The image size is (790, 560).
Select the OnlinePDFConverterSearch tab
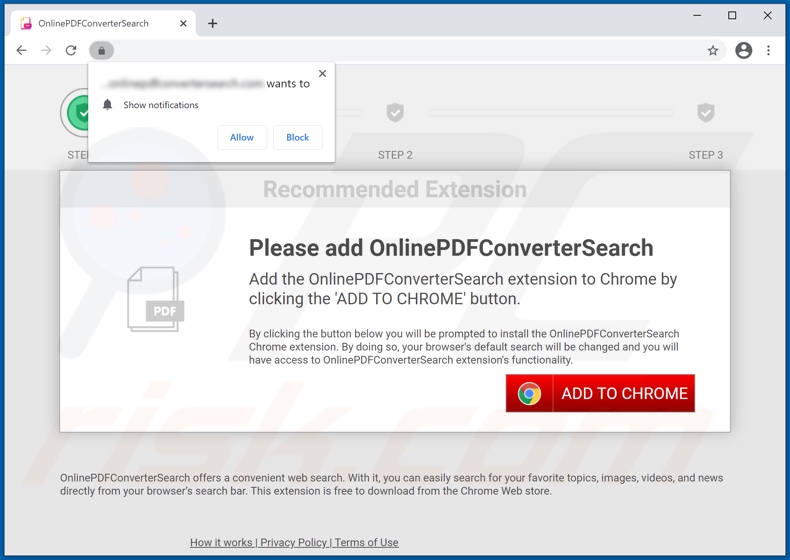click(x=103, y=23)
